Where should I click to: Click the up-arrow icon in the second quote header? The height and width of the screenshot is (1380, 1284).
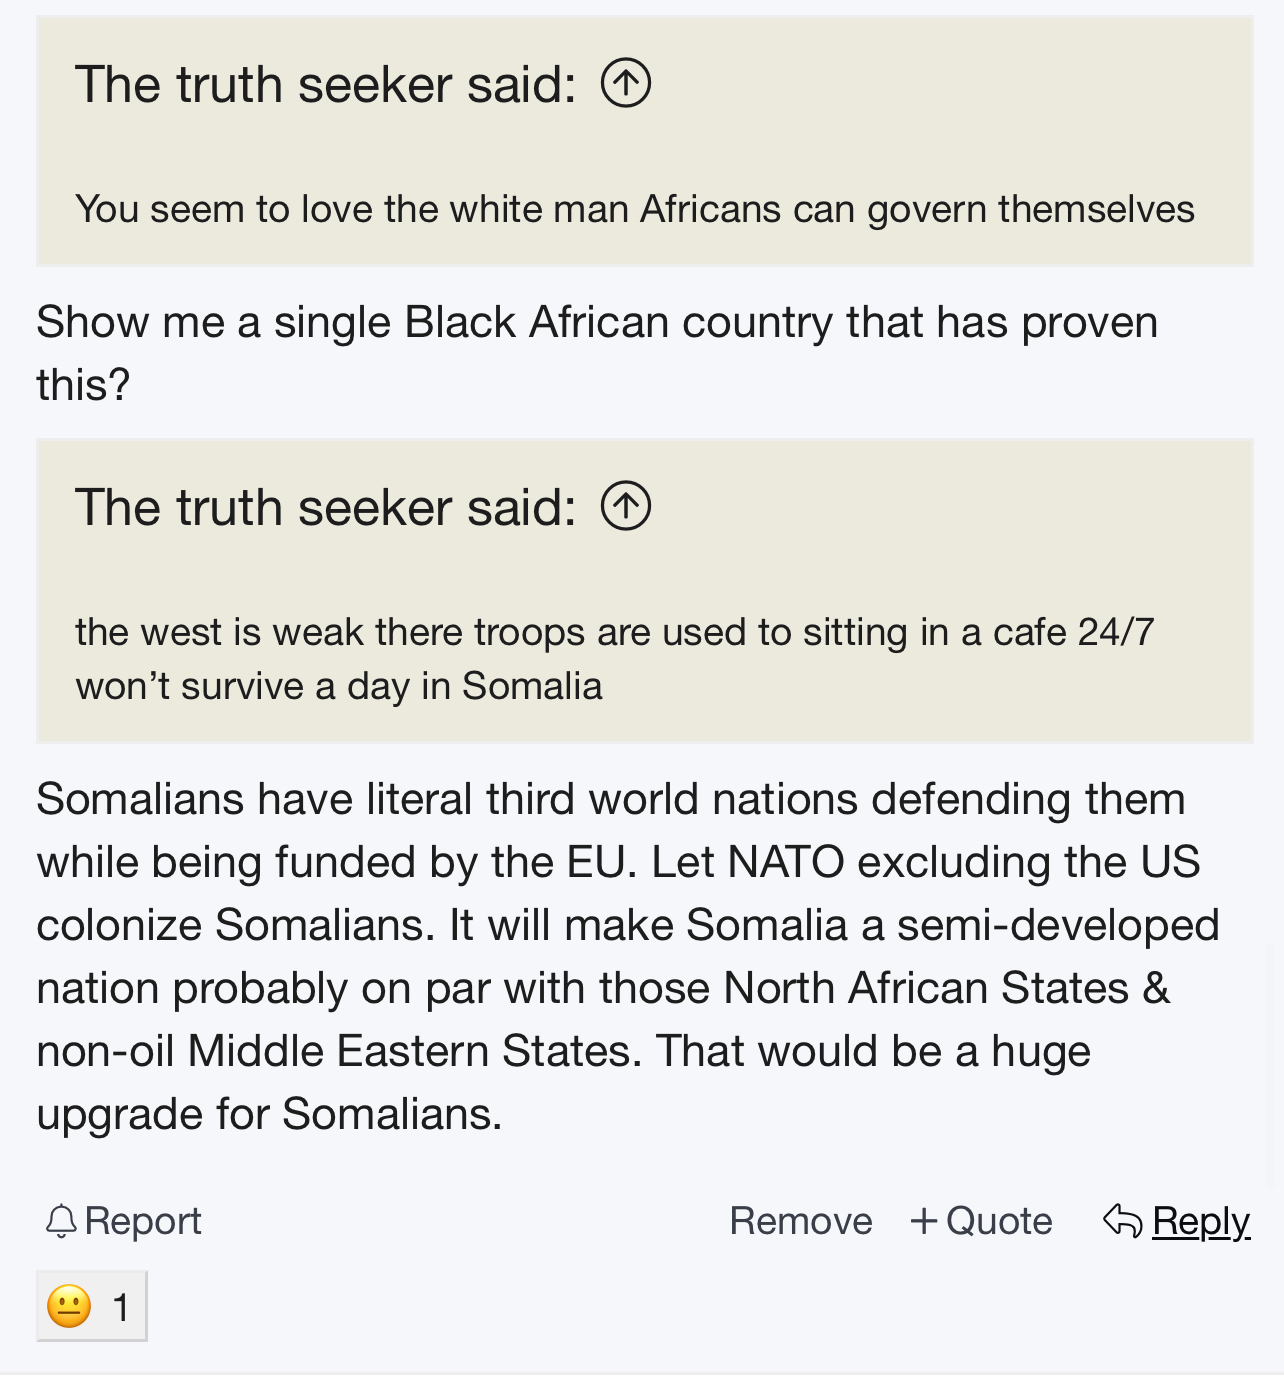(x=626, y=506)
